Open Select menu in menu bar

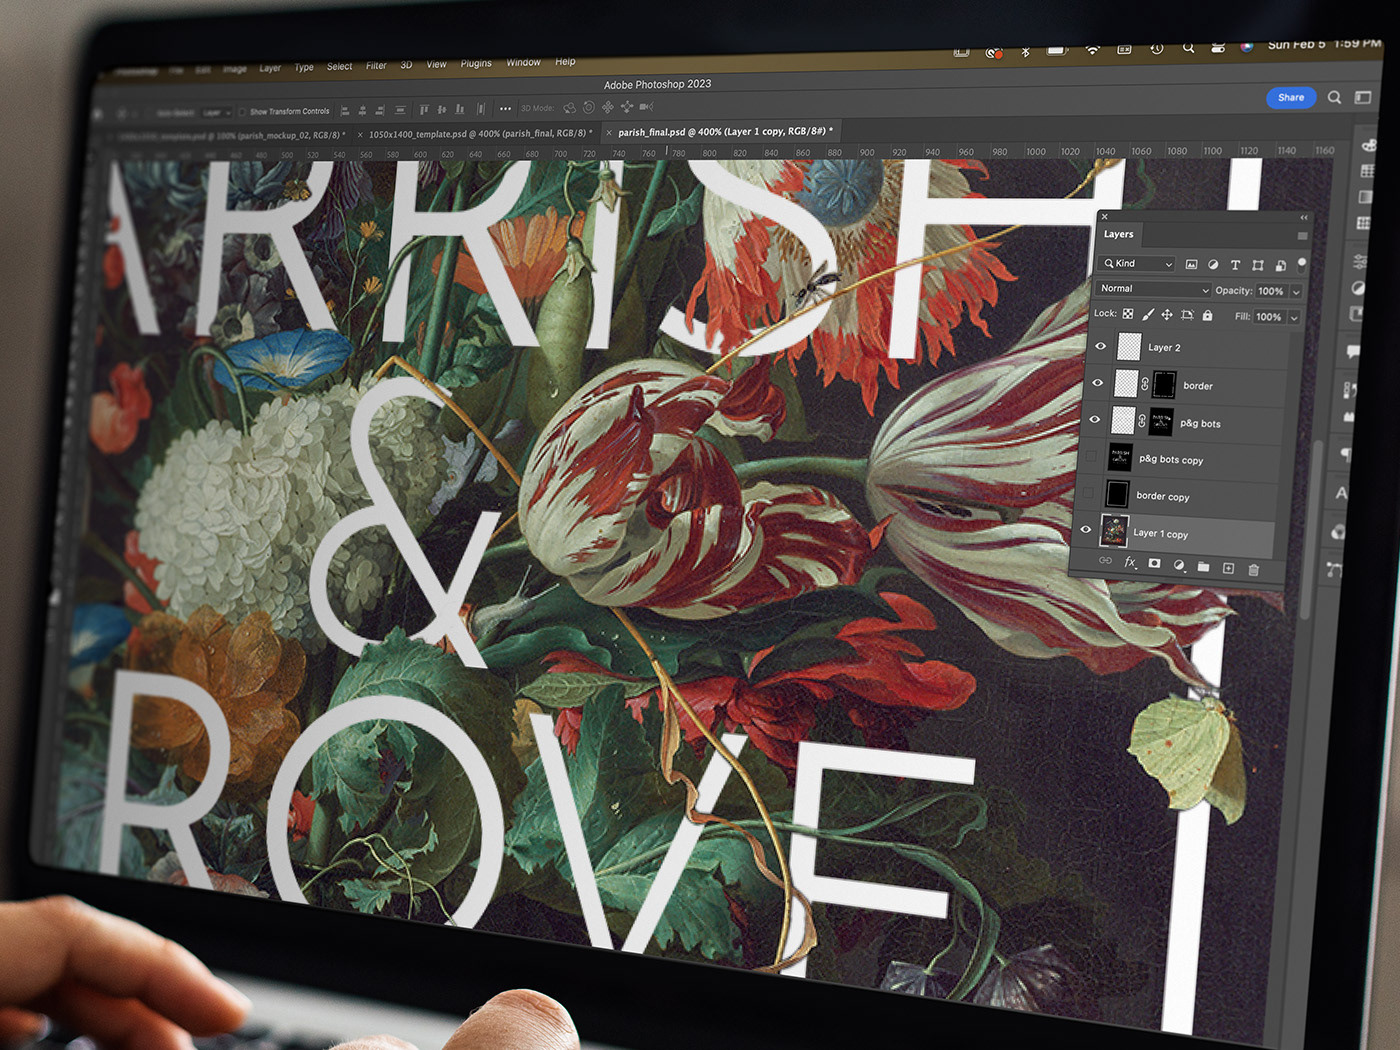click(x=339, y=66)
